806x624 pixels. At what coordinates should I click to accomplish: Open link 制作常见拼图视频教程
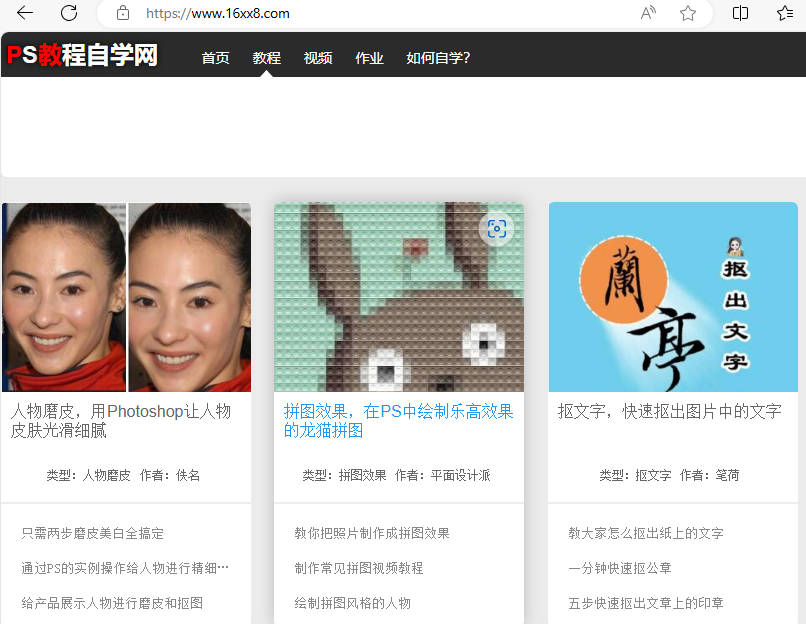tap(359, 568)
